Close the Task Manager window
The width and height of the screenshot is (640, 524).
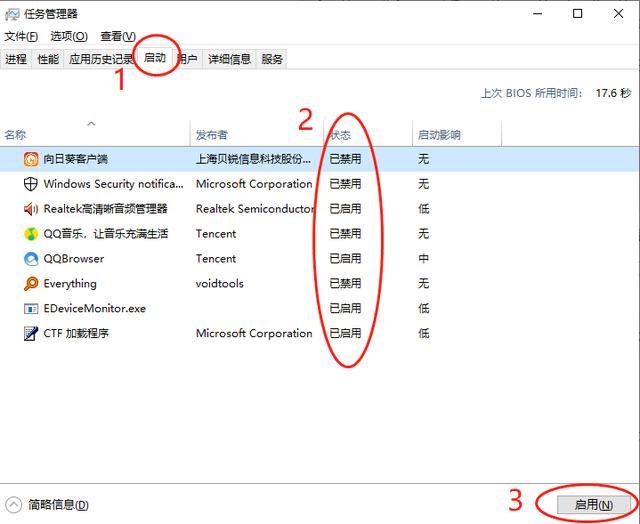click(x=618, y=14)
